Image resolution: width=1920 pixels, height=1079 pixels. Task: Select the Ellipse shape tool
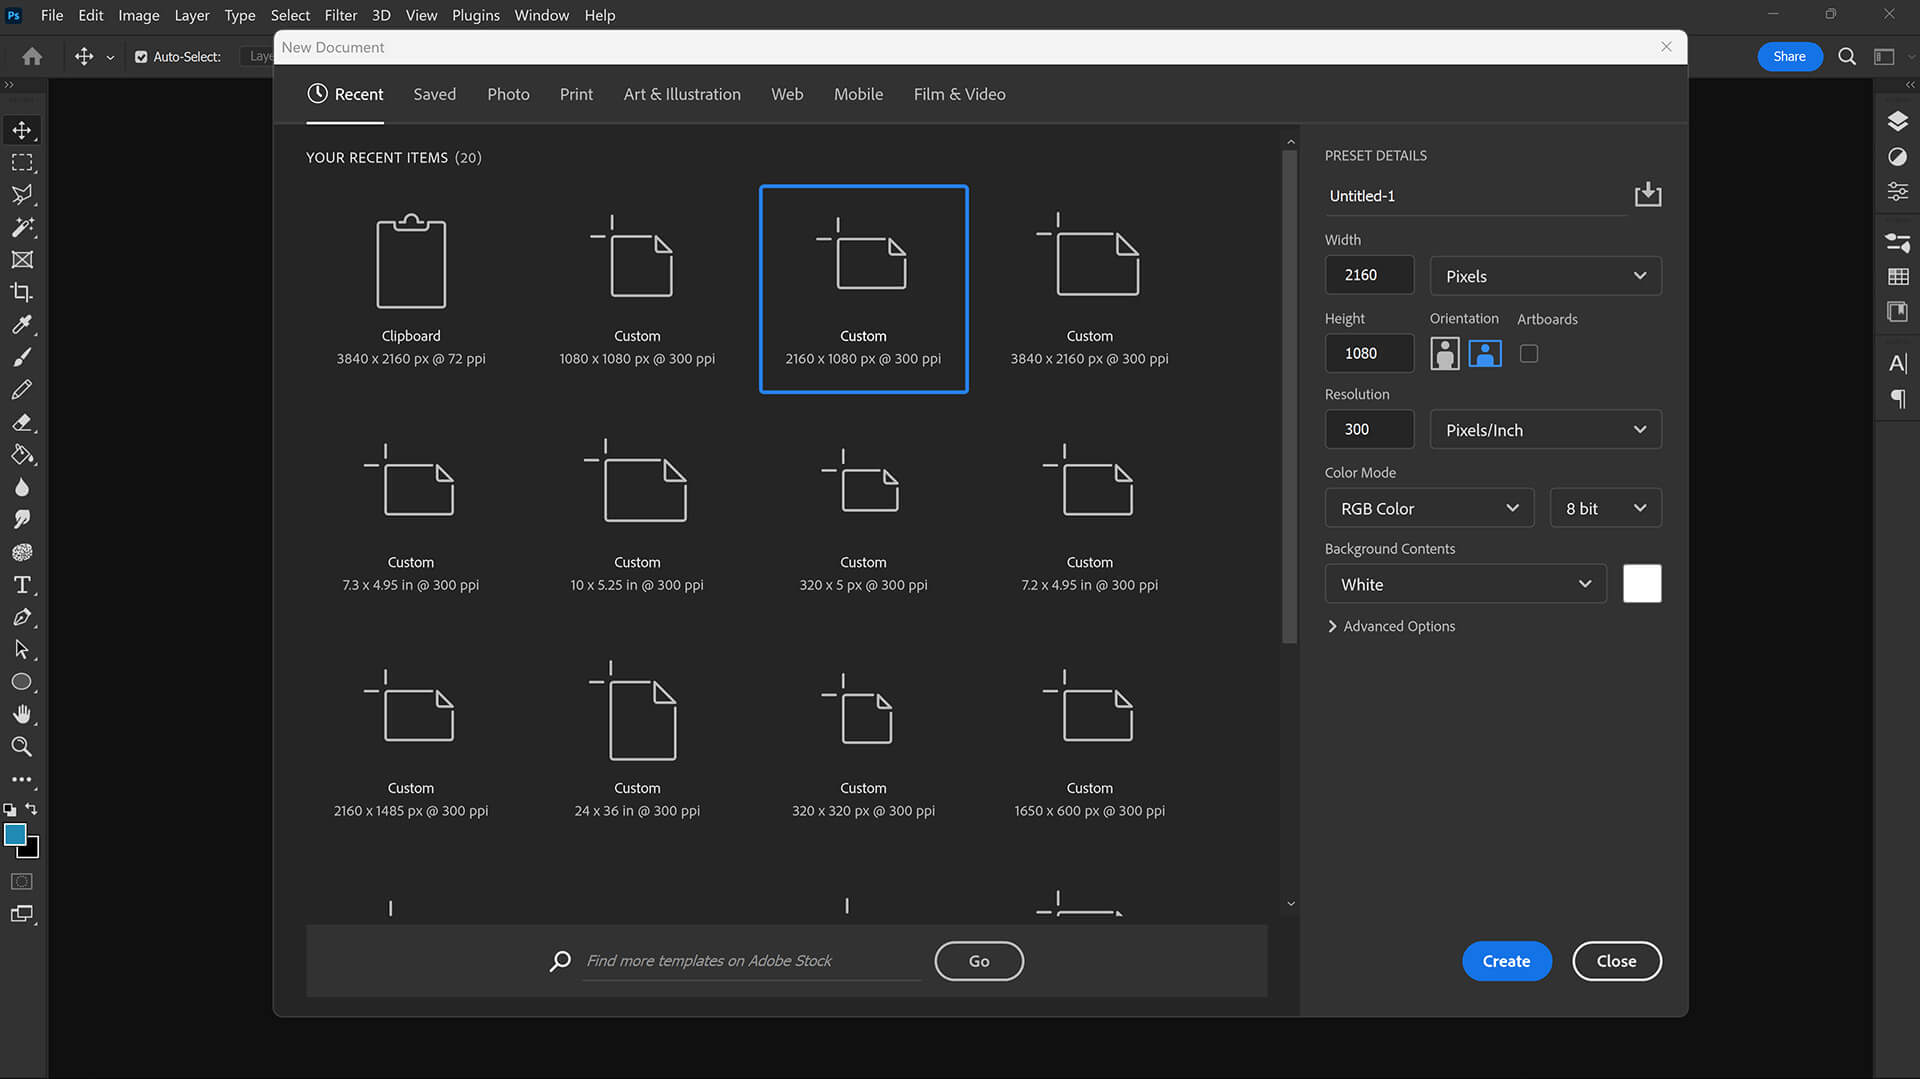(22, 682)
